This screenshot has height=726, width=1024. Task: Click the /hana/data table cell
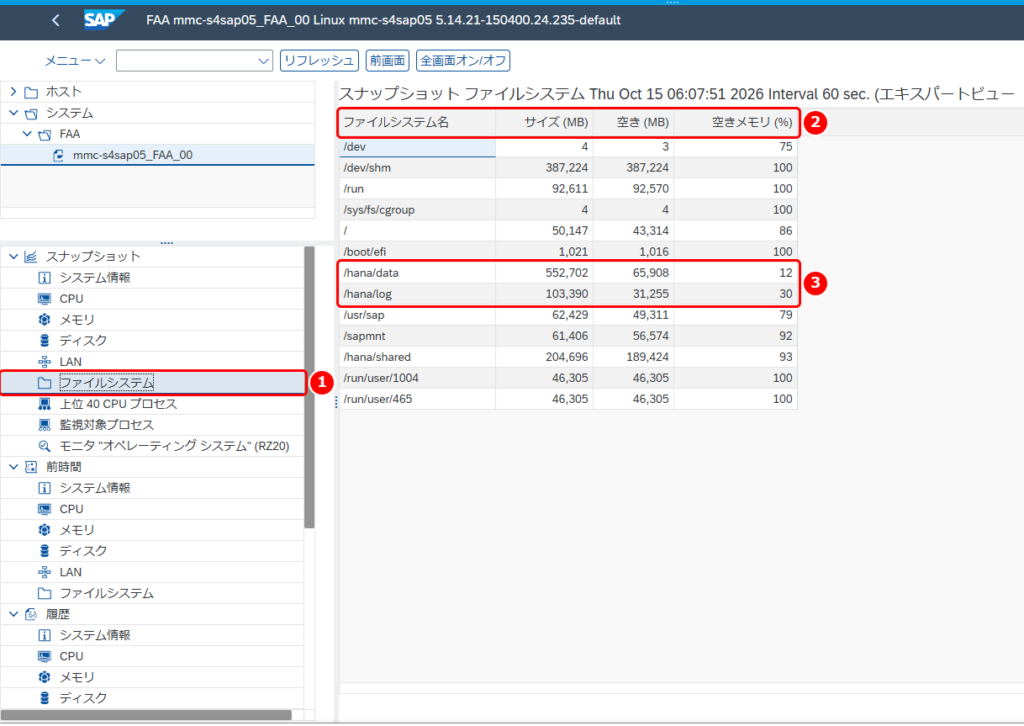pos(417,273)
